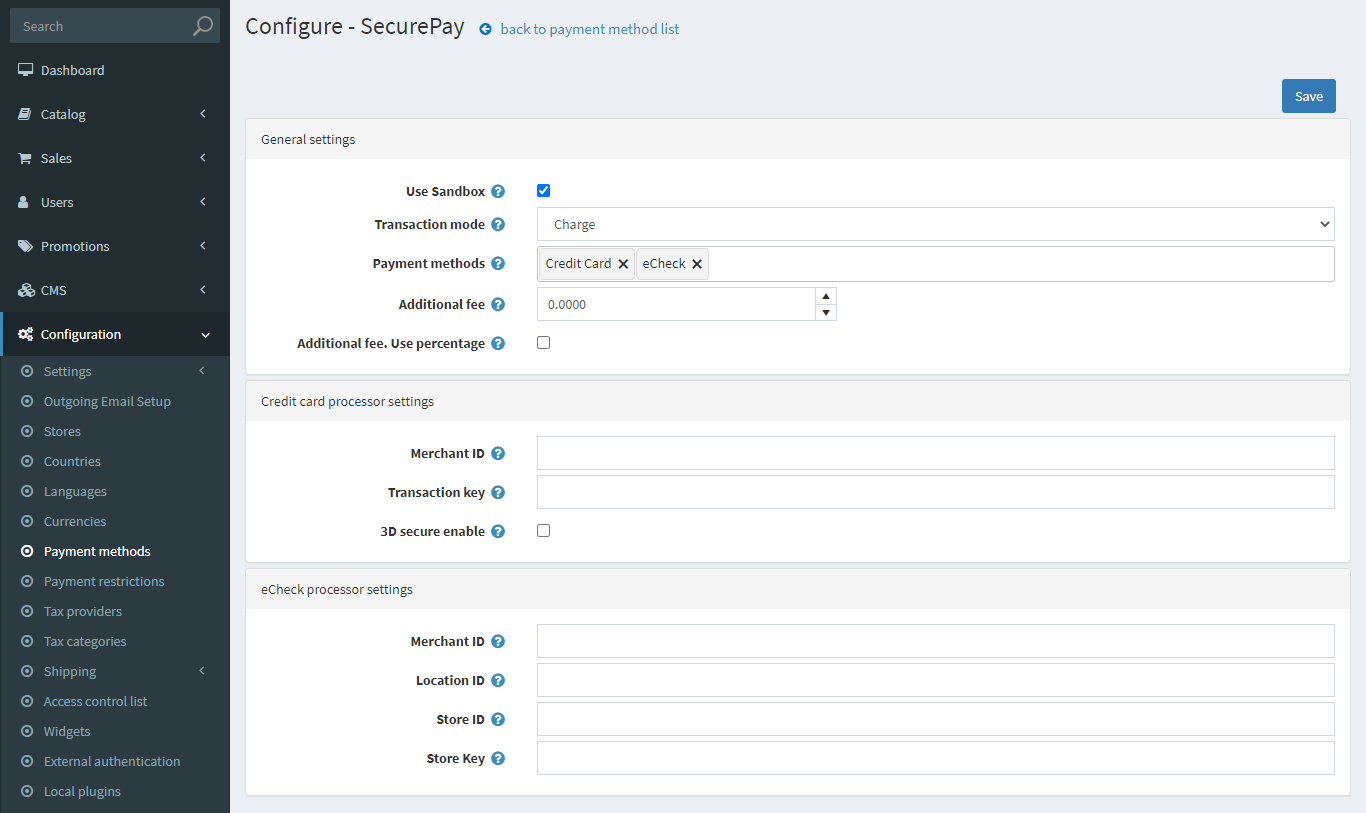The width and height of the screenshot is (1366, 813).
Task: Open Local plugins page
Action: pos(82,791)
